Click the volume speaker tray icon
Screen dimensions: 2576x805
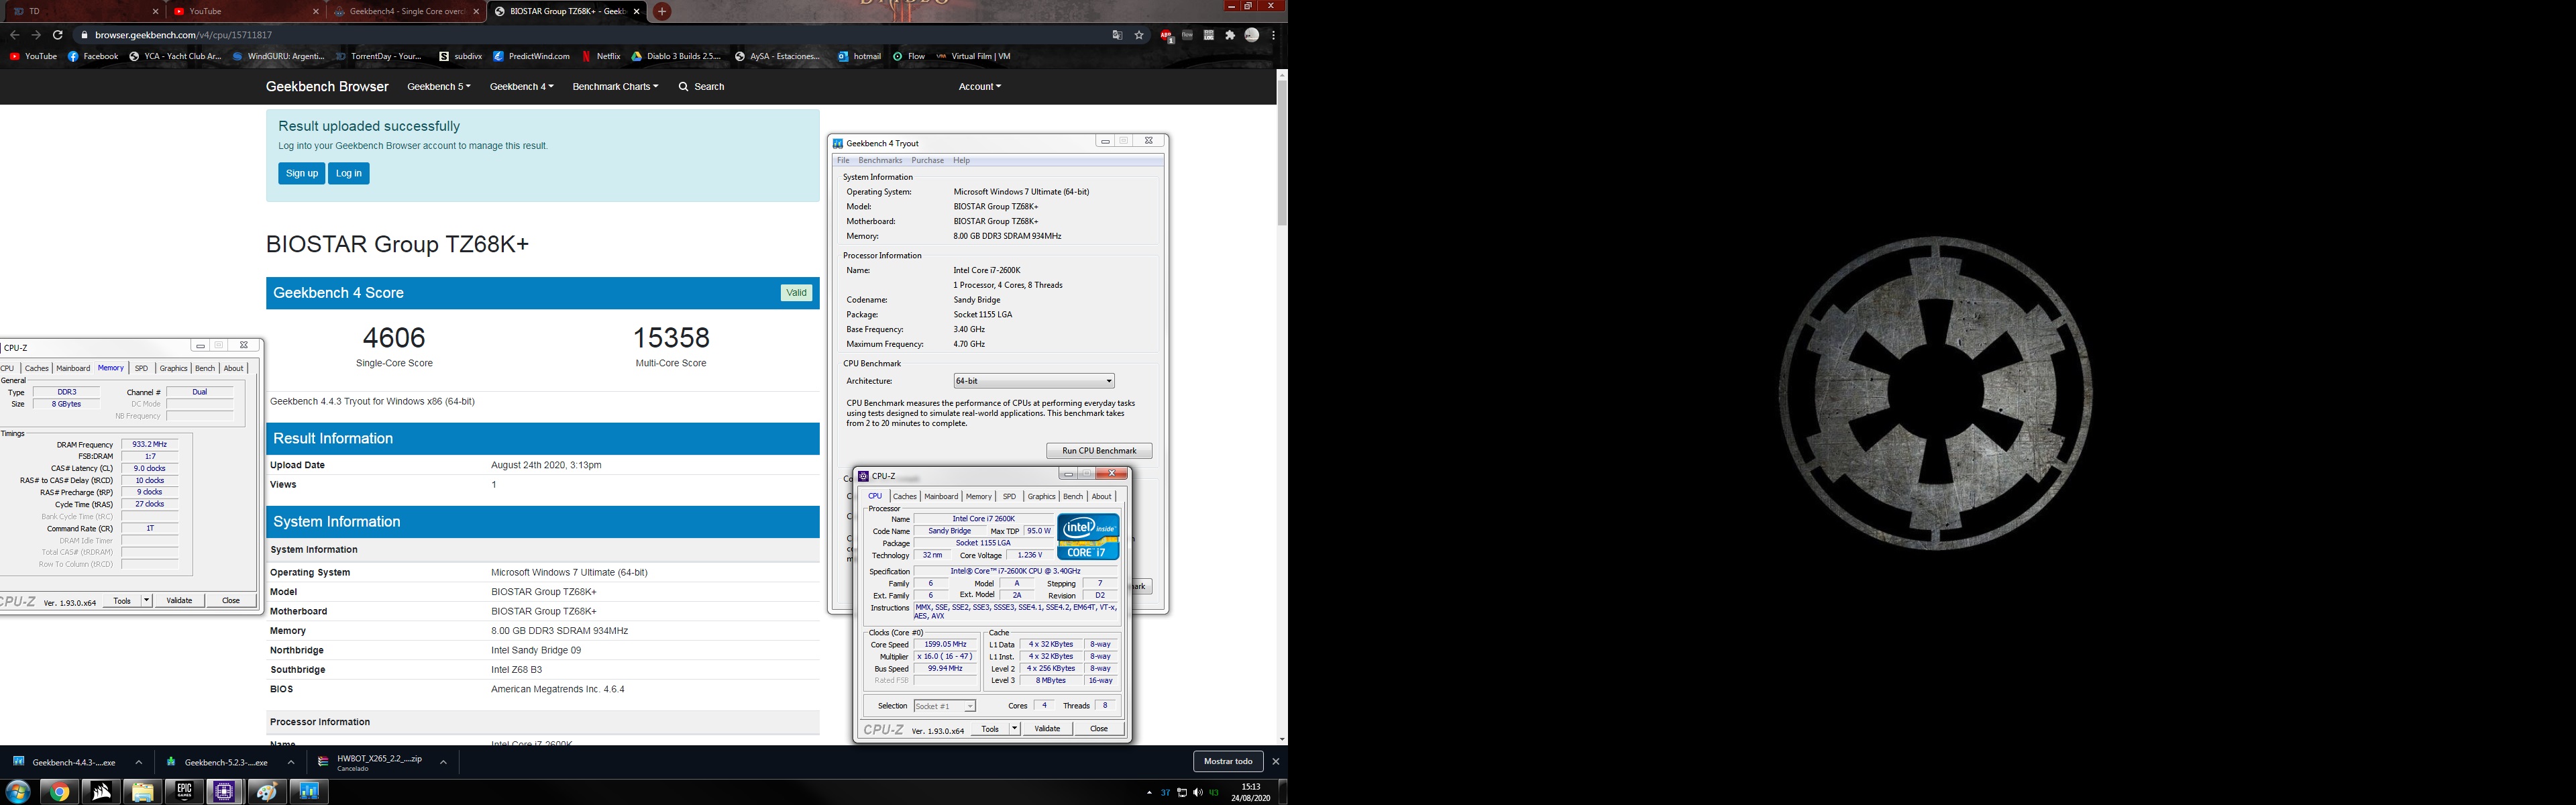[1198, 793]
